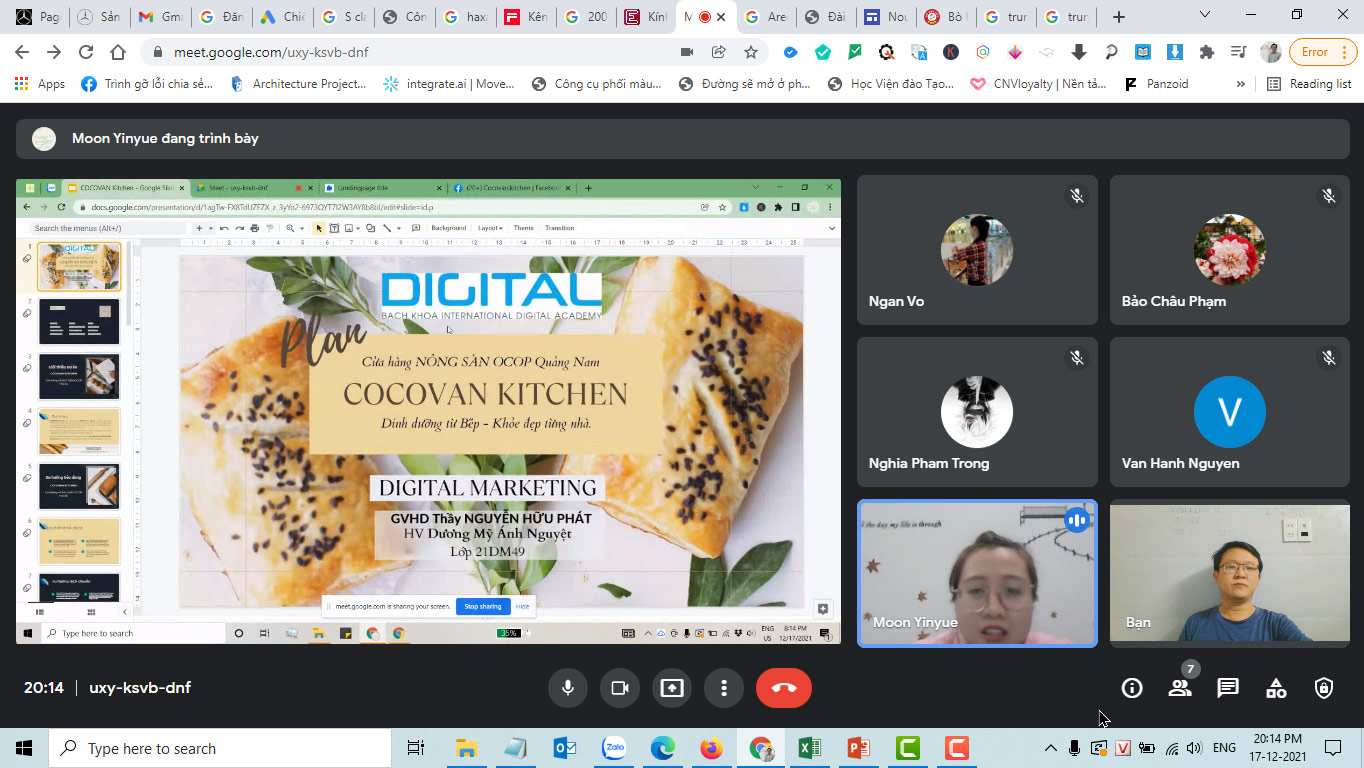This screenshot has width=1364, height=768.
Task: Switch to the Gmail browser tab
Action: pos(160,17)
